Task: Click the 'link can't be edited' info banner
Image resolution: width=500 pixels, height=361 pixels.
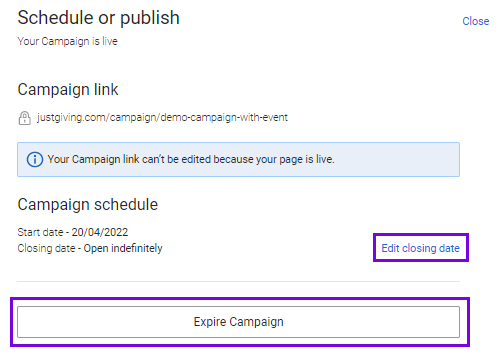Action: (238, 159)
